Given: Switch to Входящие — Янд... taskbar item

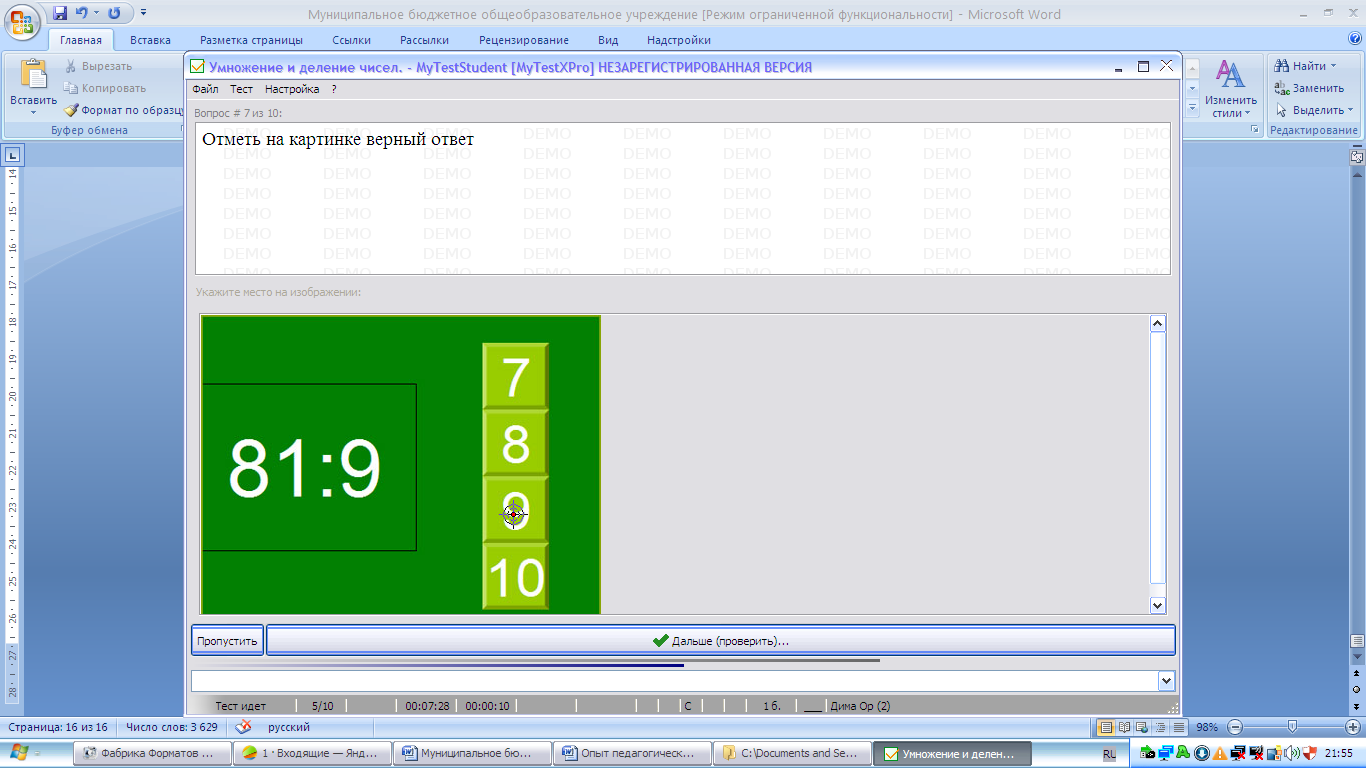Looking at the screenshot, I should pyautogui.click(x=311, y=754).
